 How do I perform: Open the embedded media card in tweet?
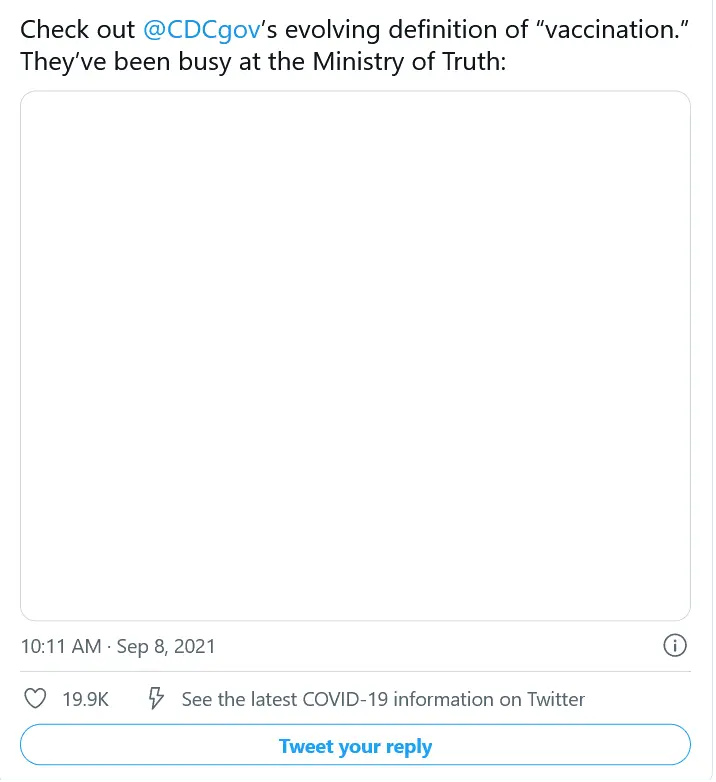[355, 355]
